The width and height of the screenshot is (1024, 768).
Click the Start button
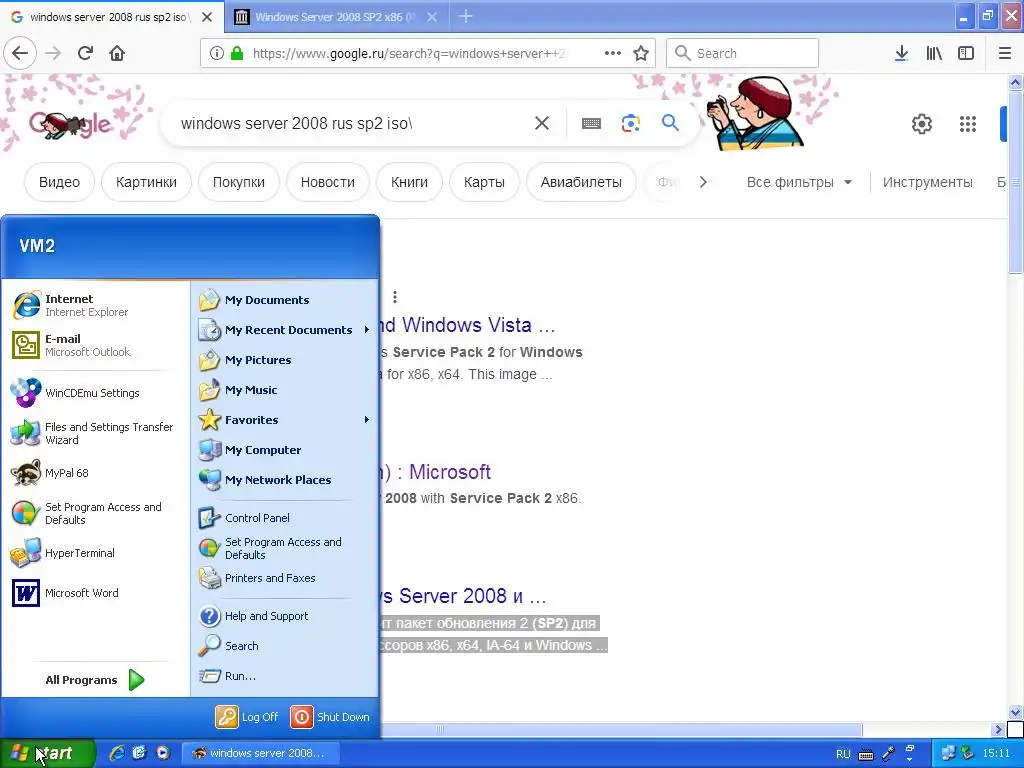(x=46, y=753)
